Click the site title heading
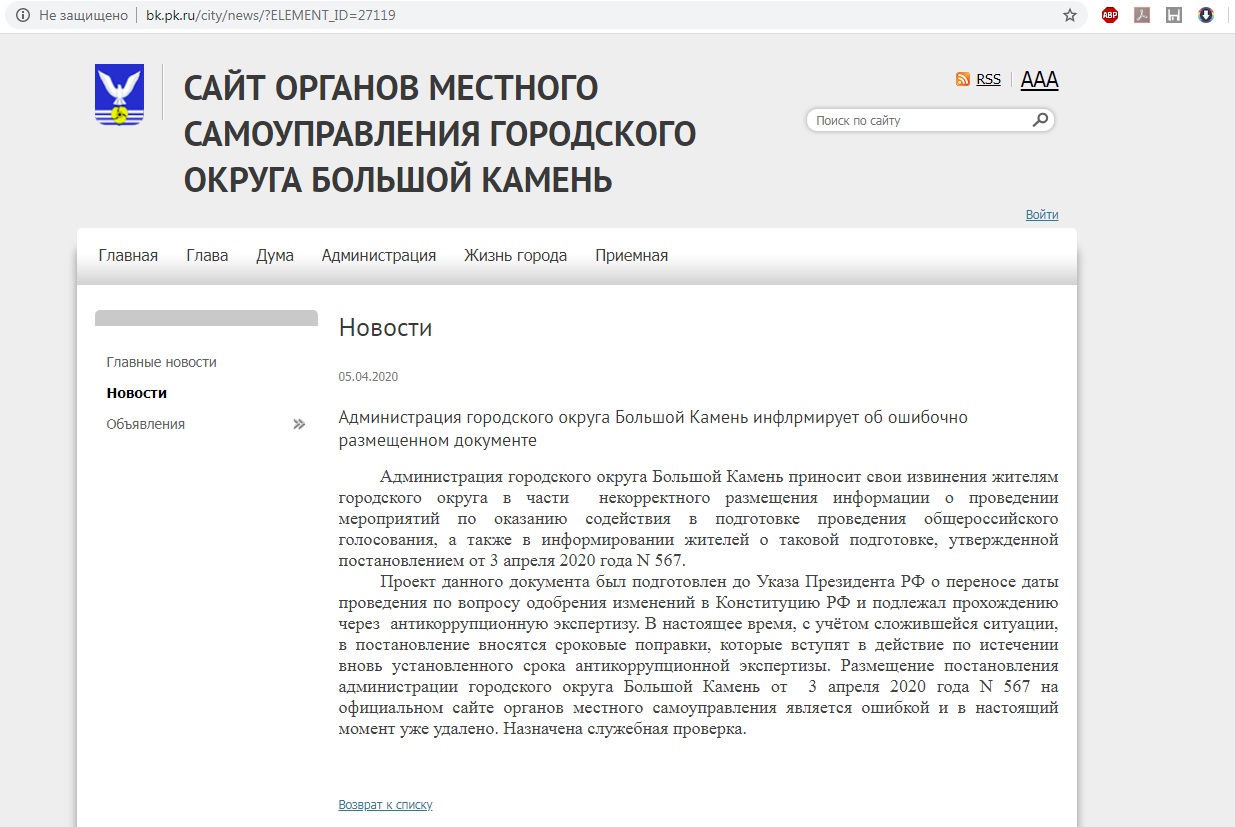 point(440,134)
